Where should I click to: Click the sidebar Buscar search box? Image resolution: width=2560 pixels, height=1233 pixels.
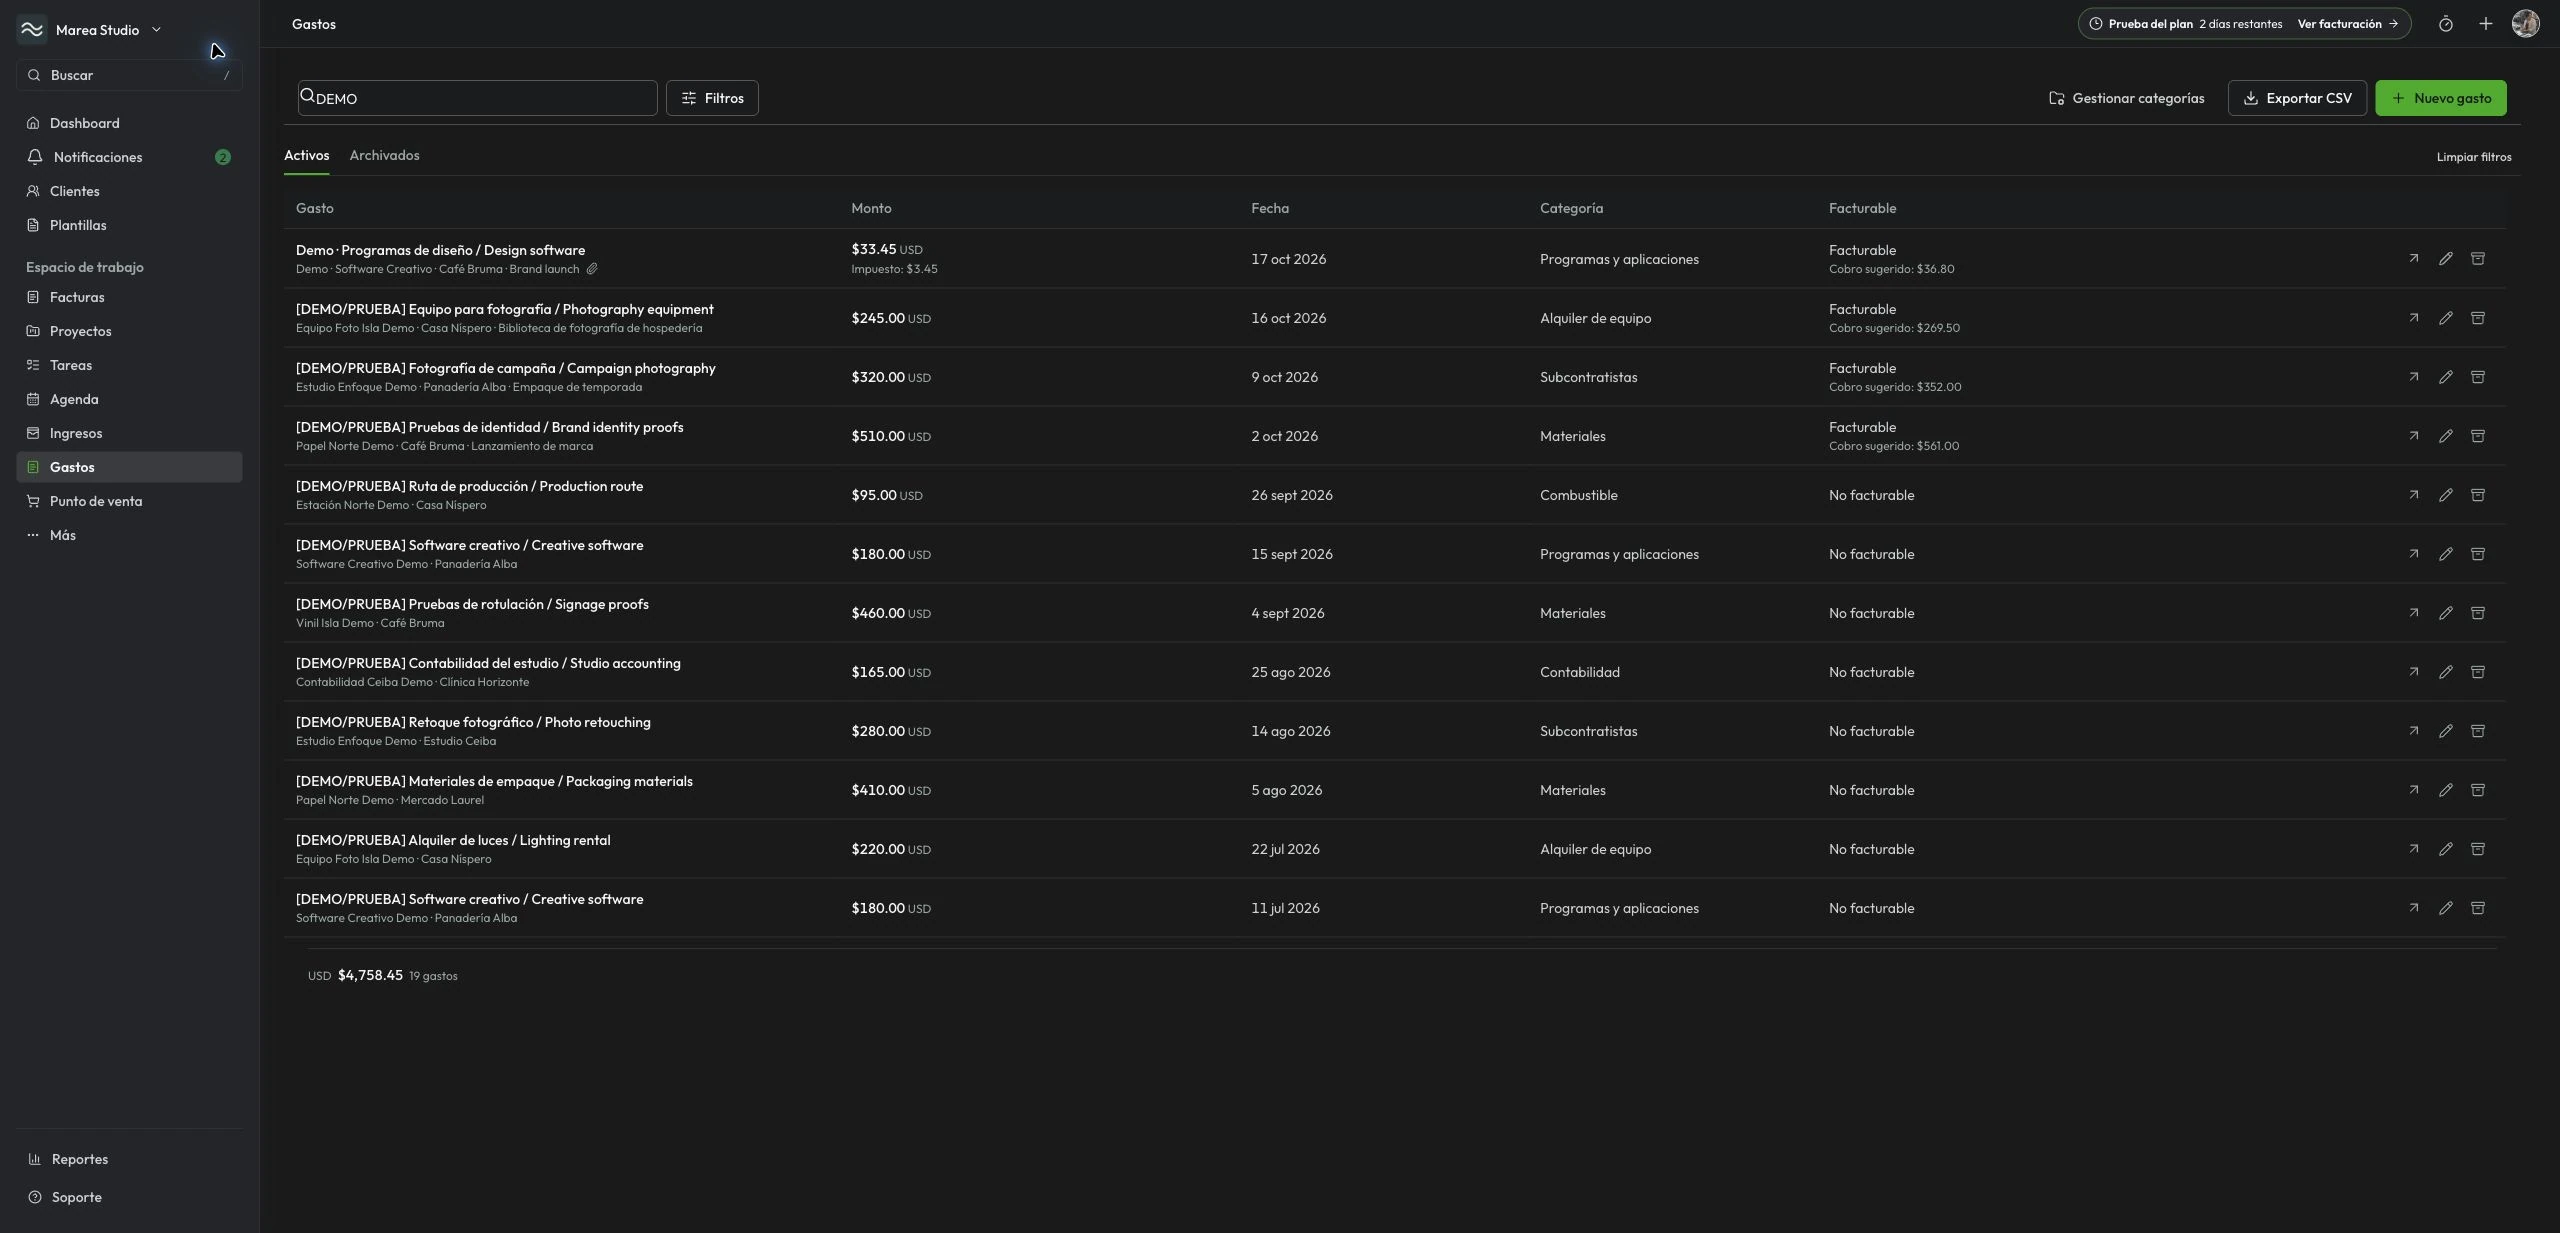tap(129, 75)
